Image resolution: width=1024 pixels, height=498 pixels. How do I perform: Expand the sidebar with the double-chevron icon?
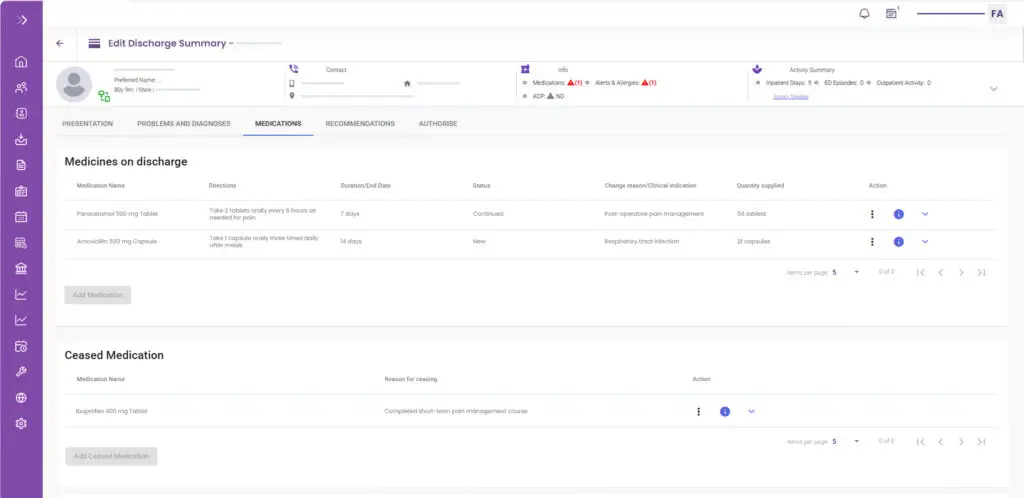click(22, 20)
